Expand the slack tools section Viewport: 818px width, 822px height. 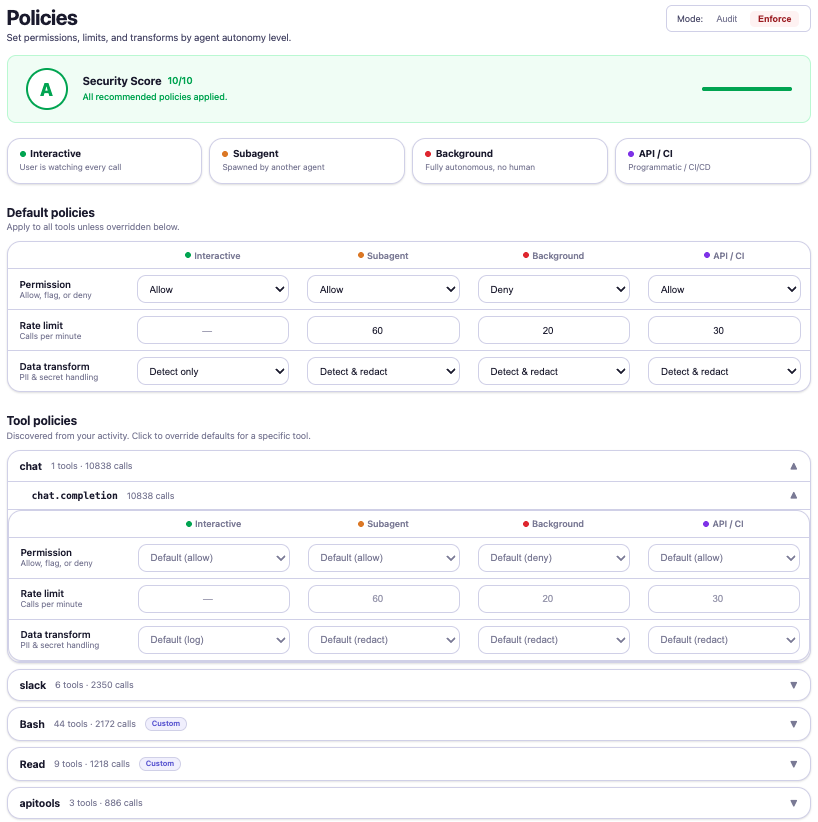pyautogui.click(x=409, y=685)
